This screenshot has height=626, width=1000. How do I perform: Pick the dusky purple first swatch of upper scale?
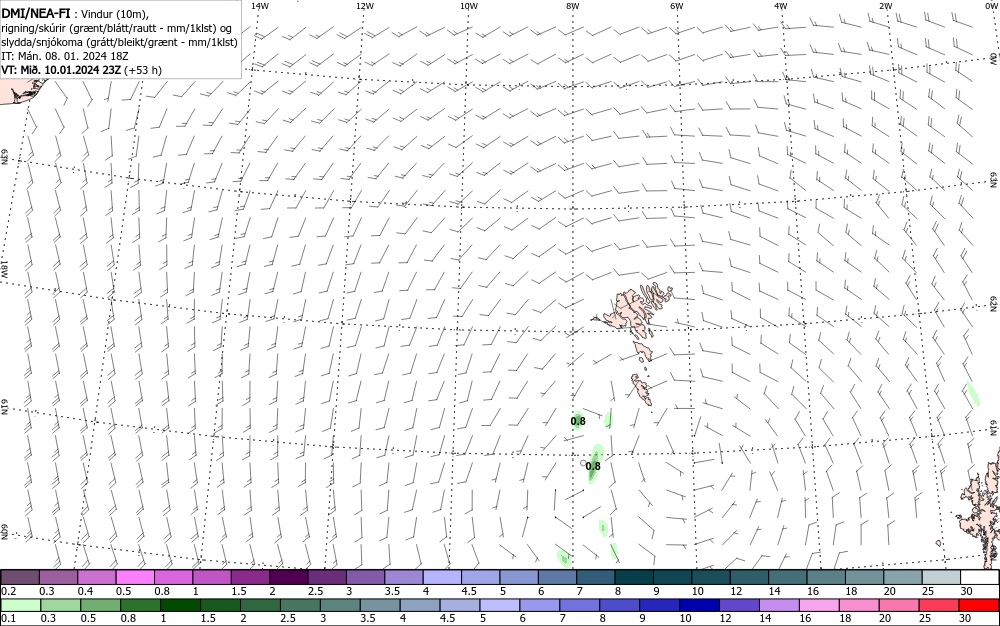pyautogui.click(x=20, y=577)
